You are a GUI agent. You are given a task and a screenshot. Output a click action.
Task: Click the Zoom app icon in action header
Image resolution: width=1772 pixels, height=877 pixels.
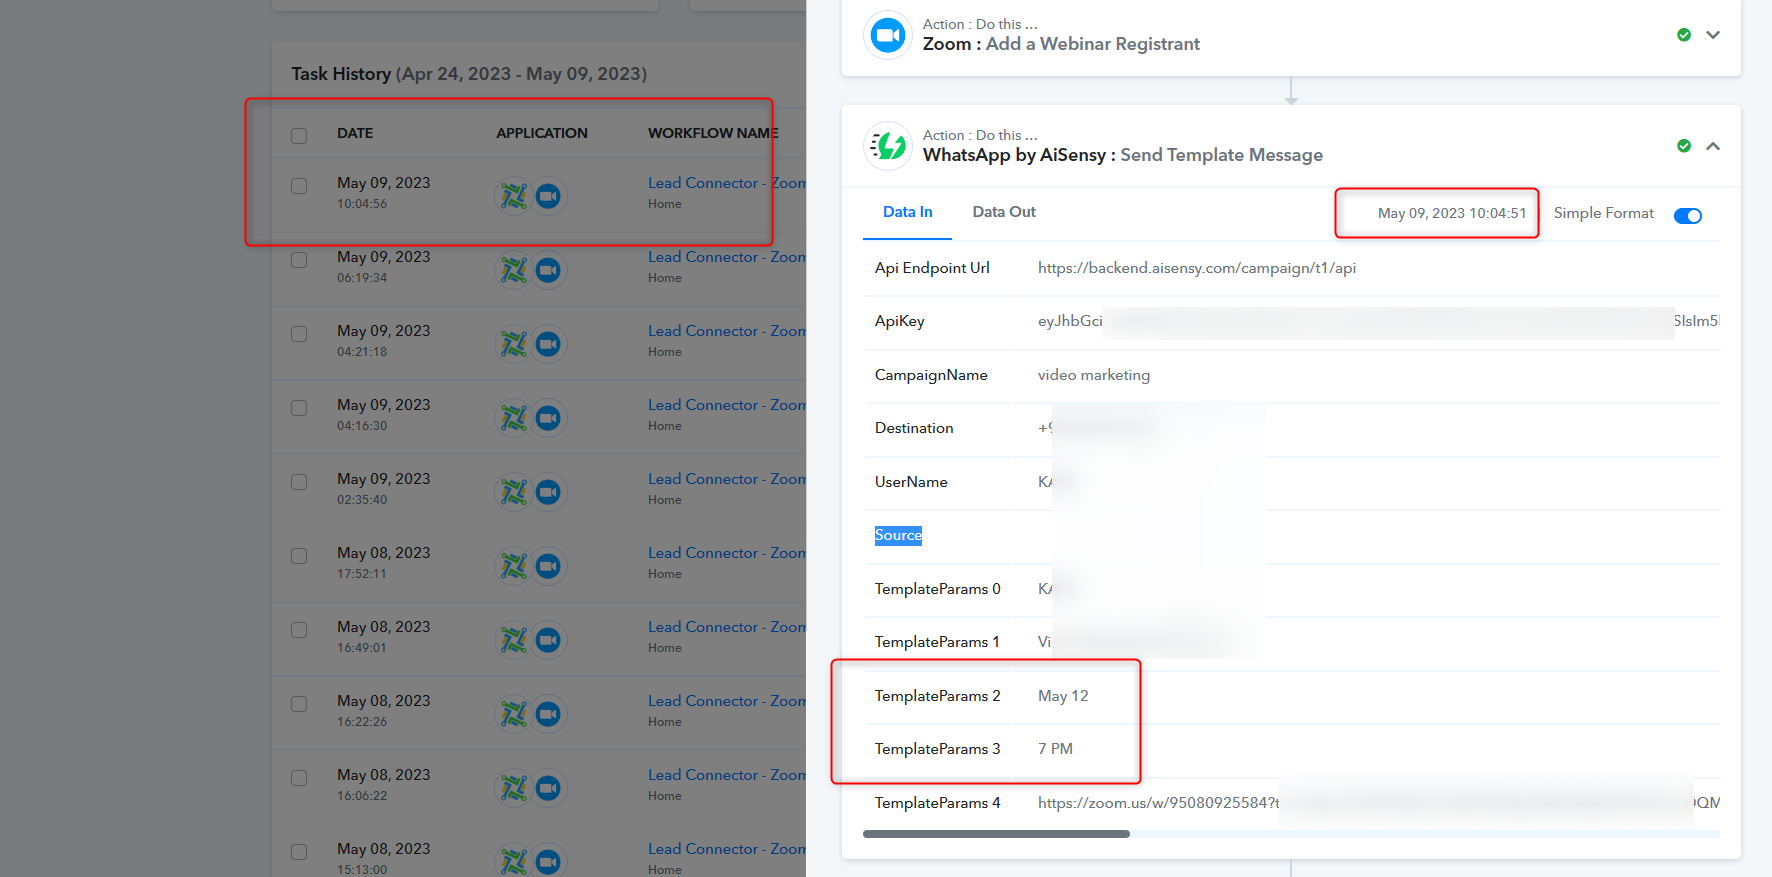887,36
